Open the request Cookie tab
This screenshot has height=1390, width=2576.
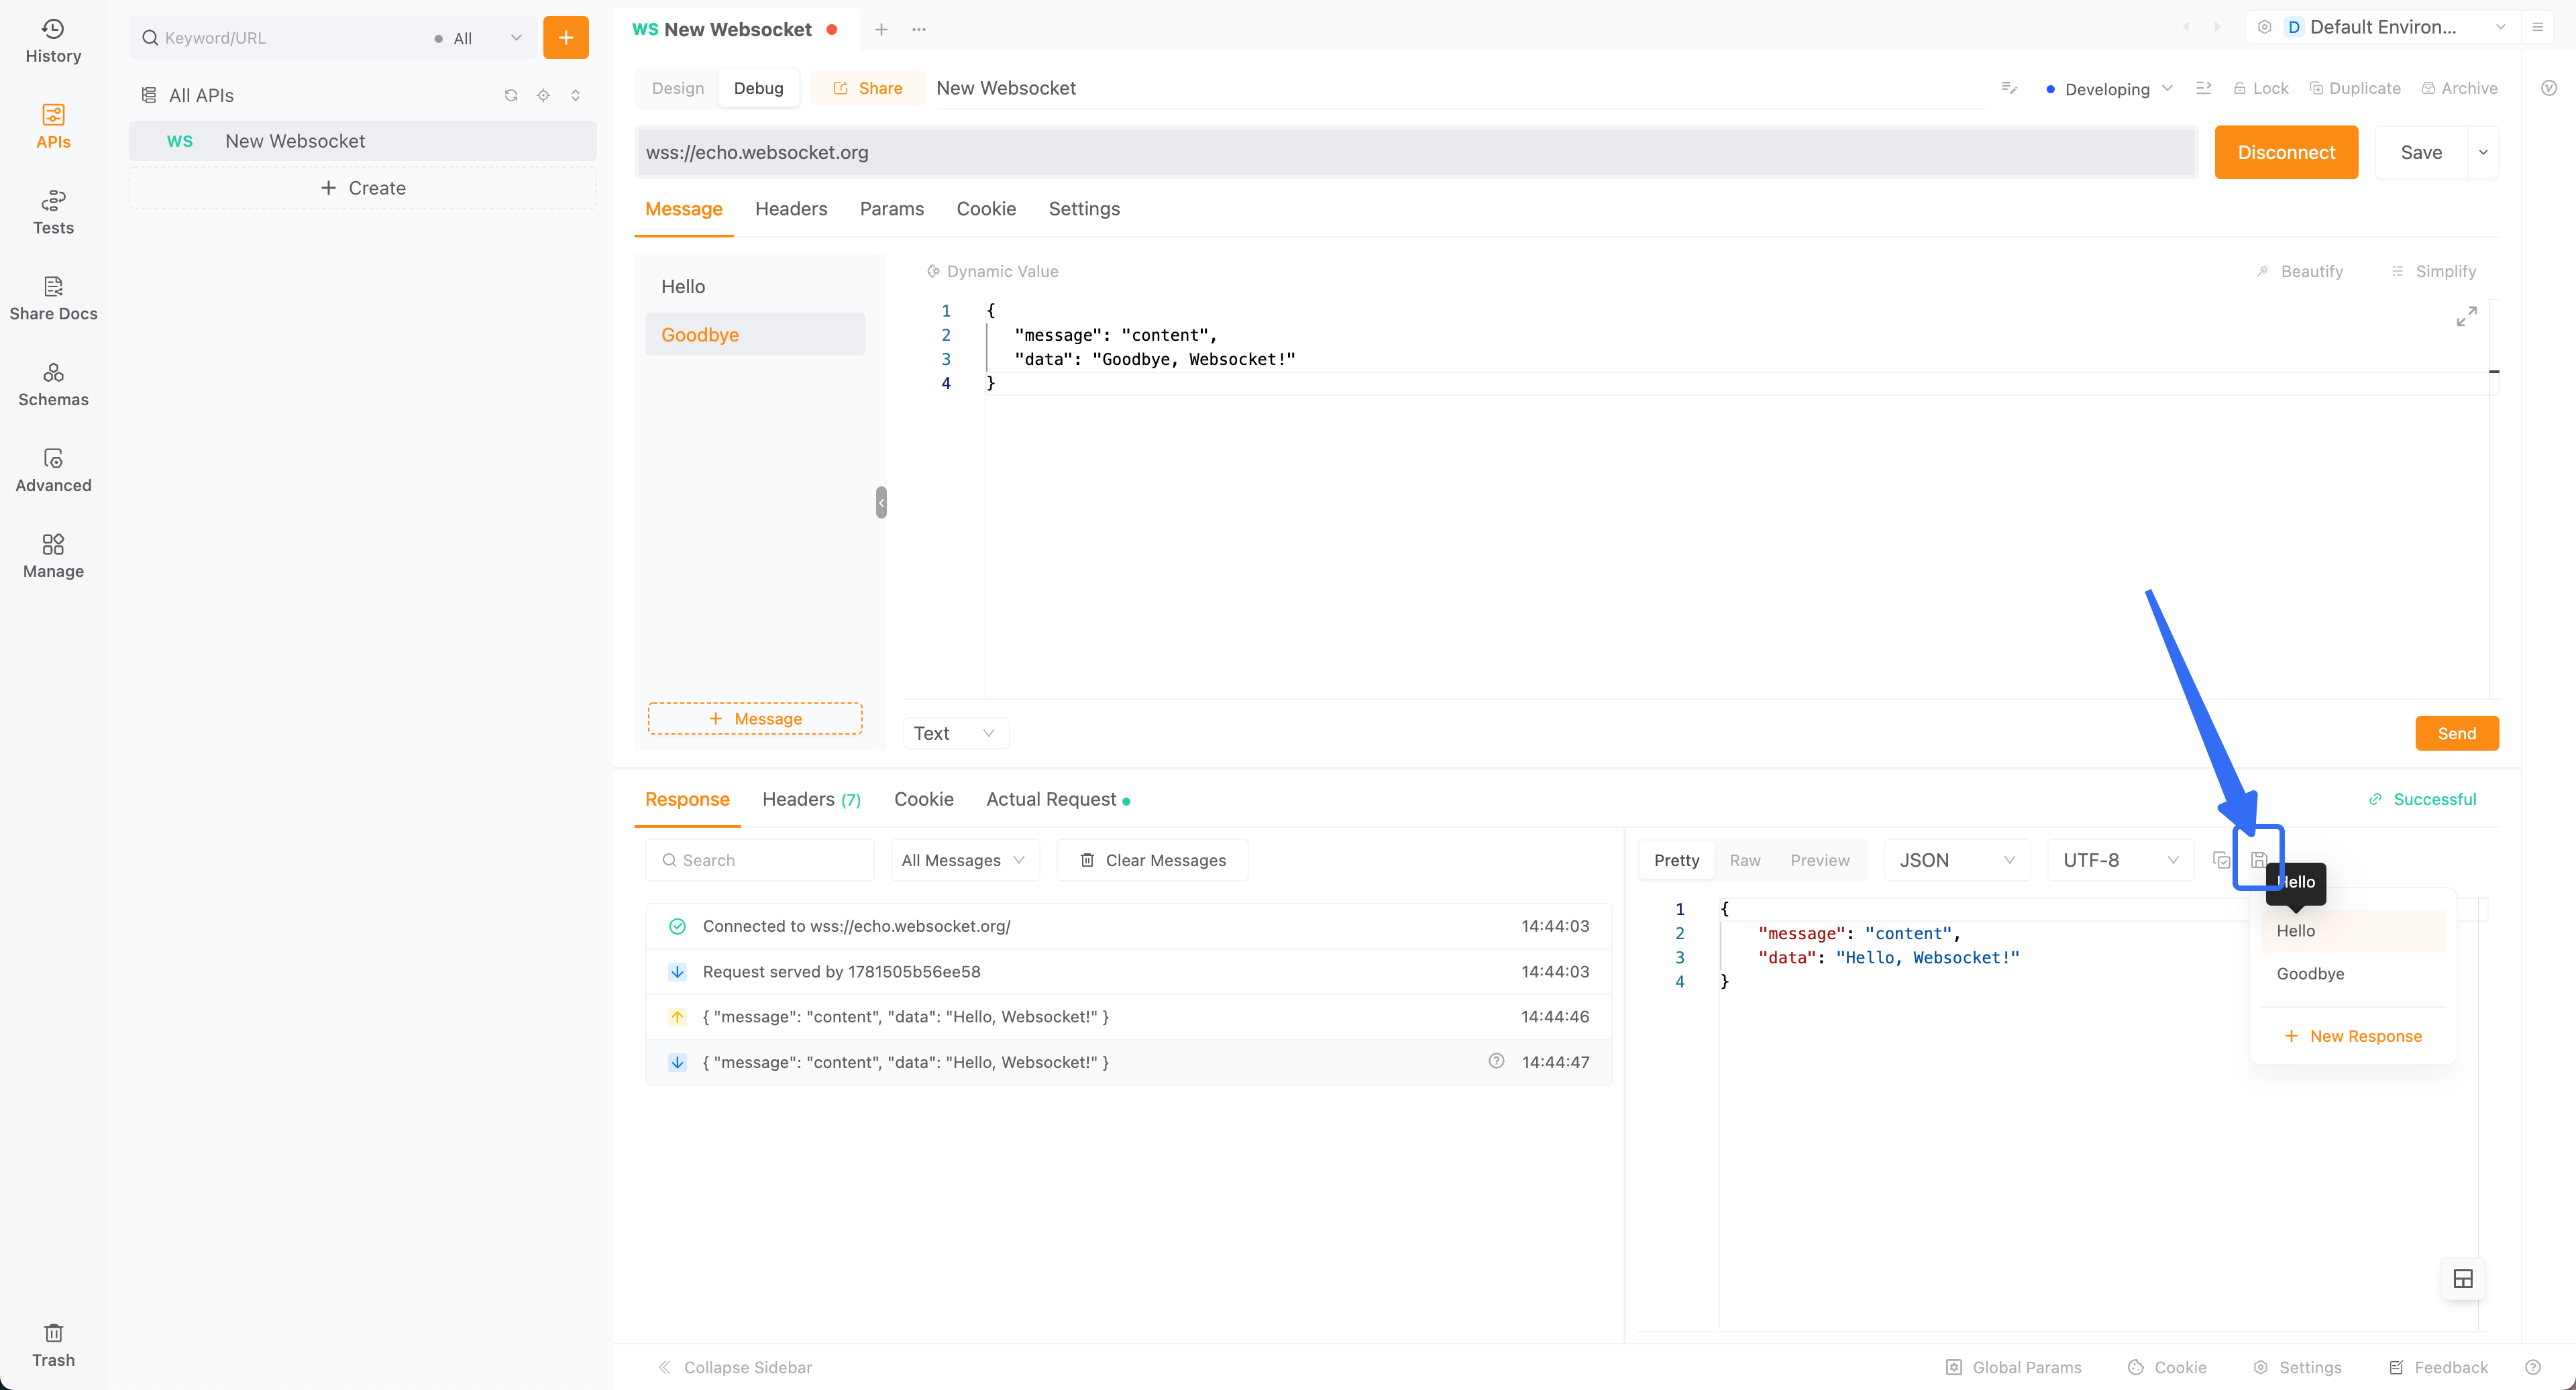(x=985, y=209)
